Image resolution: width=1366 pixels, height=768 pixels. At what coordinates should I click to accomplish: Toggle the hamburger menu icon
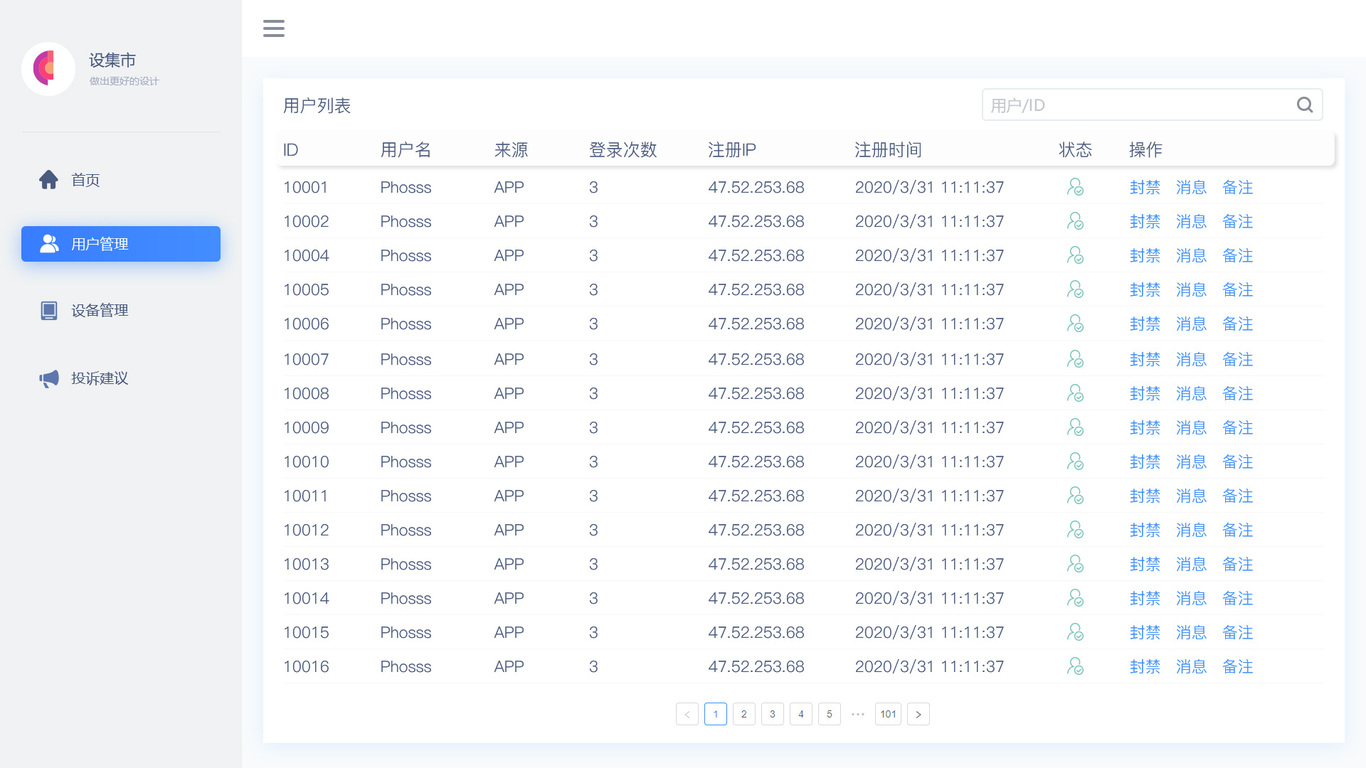pyautogui.click(x=274, y=28)
